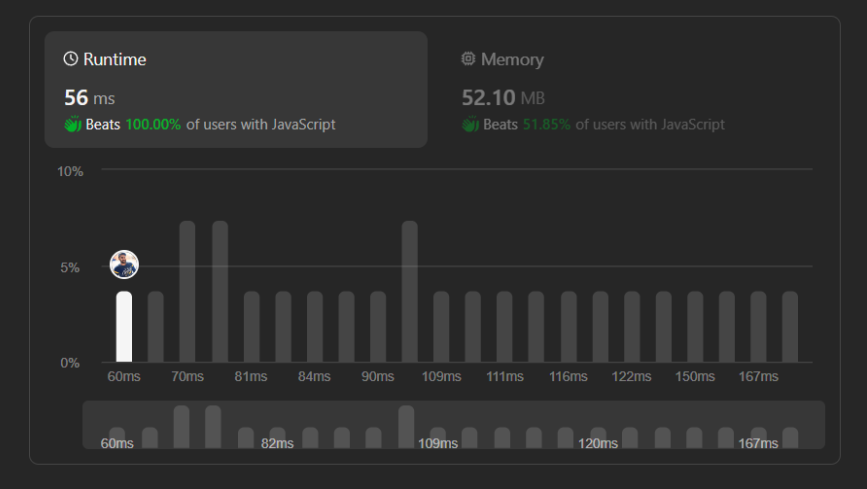Select the bar above the 150ms label

tap(695, 326)
